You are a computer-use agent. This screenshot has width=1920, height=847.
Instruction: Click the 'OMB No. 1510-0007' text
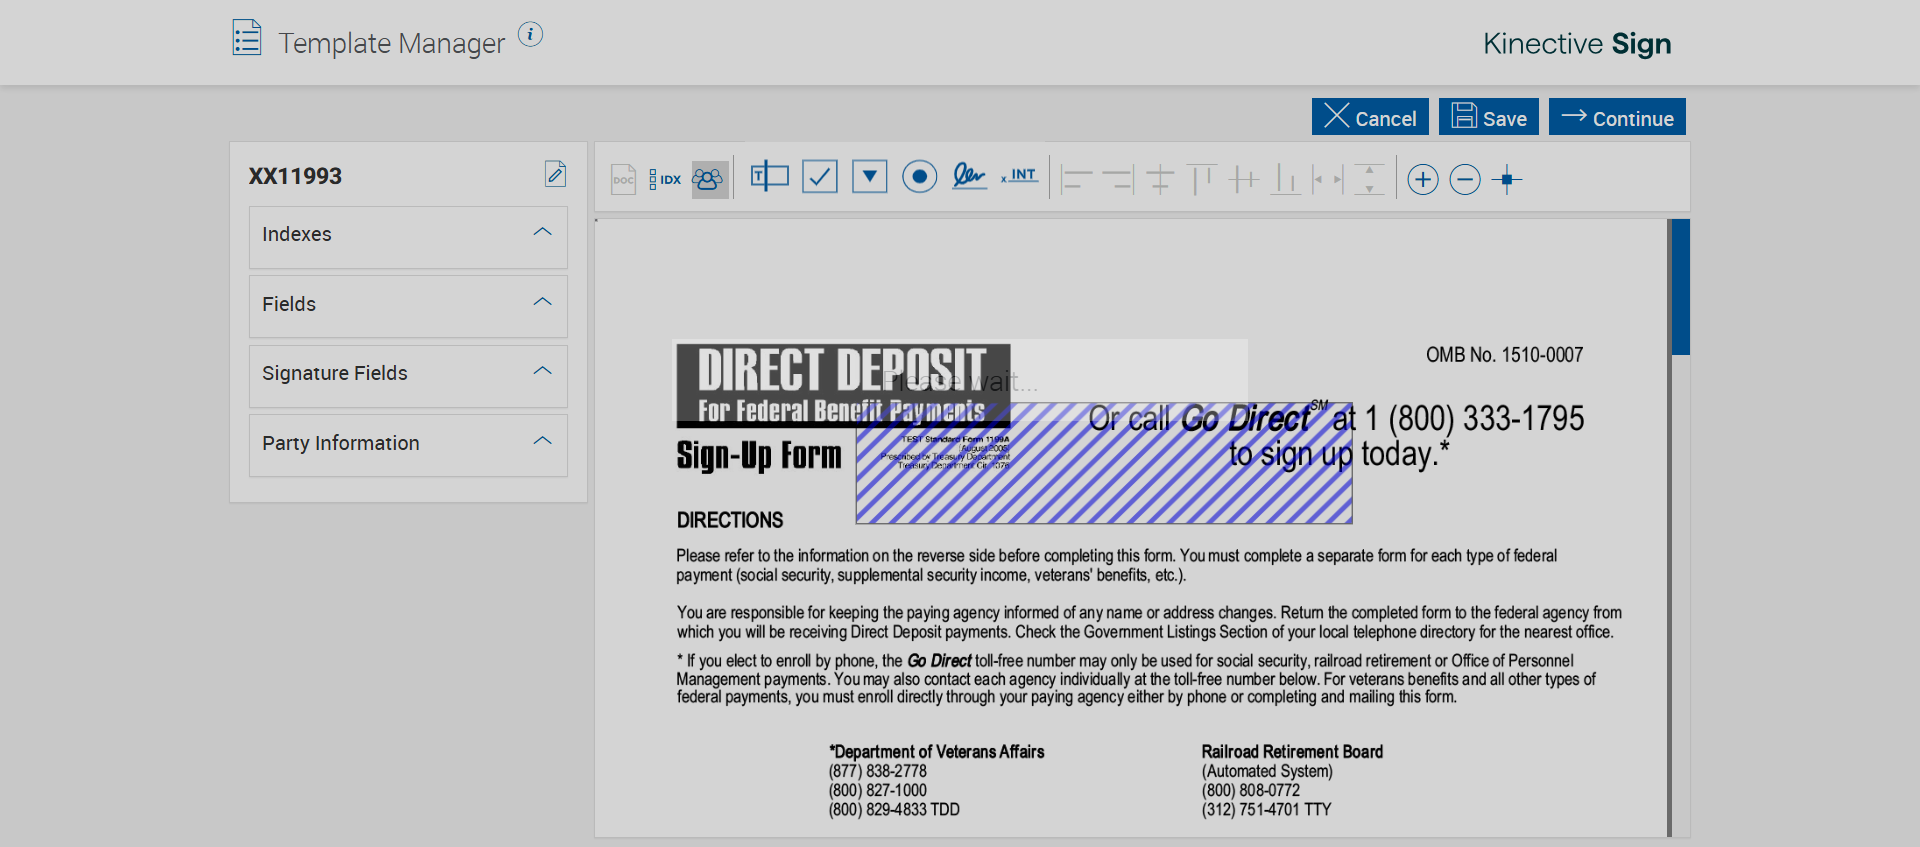(x=1504, y=355)
